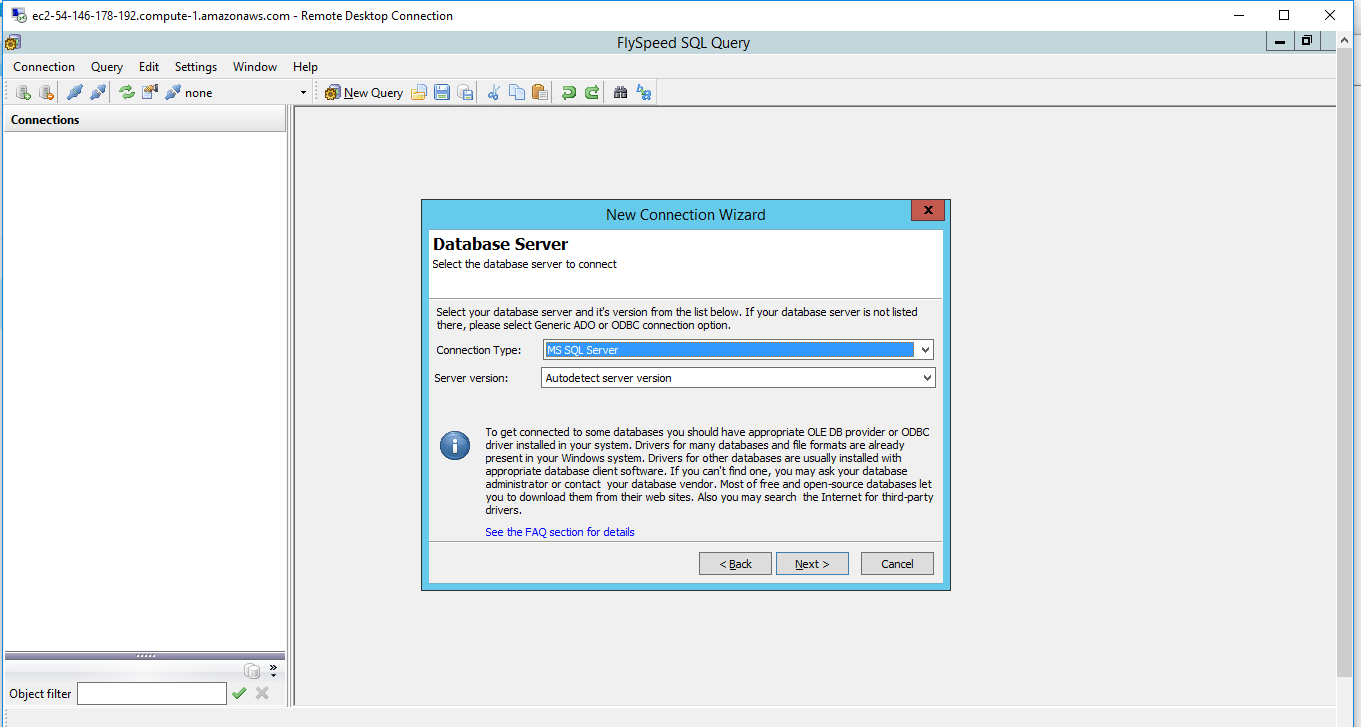This screenshot has width=1361, height=727.
Task: Open the Connection Type dropdown
Action: coord(924,349)
